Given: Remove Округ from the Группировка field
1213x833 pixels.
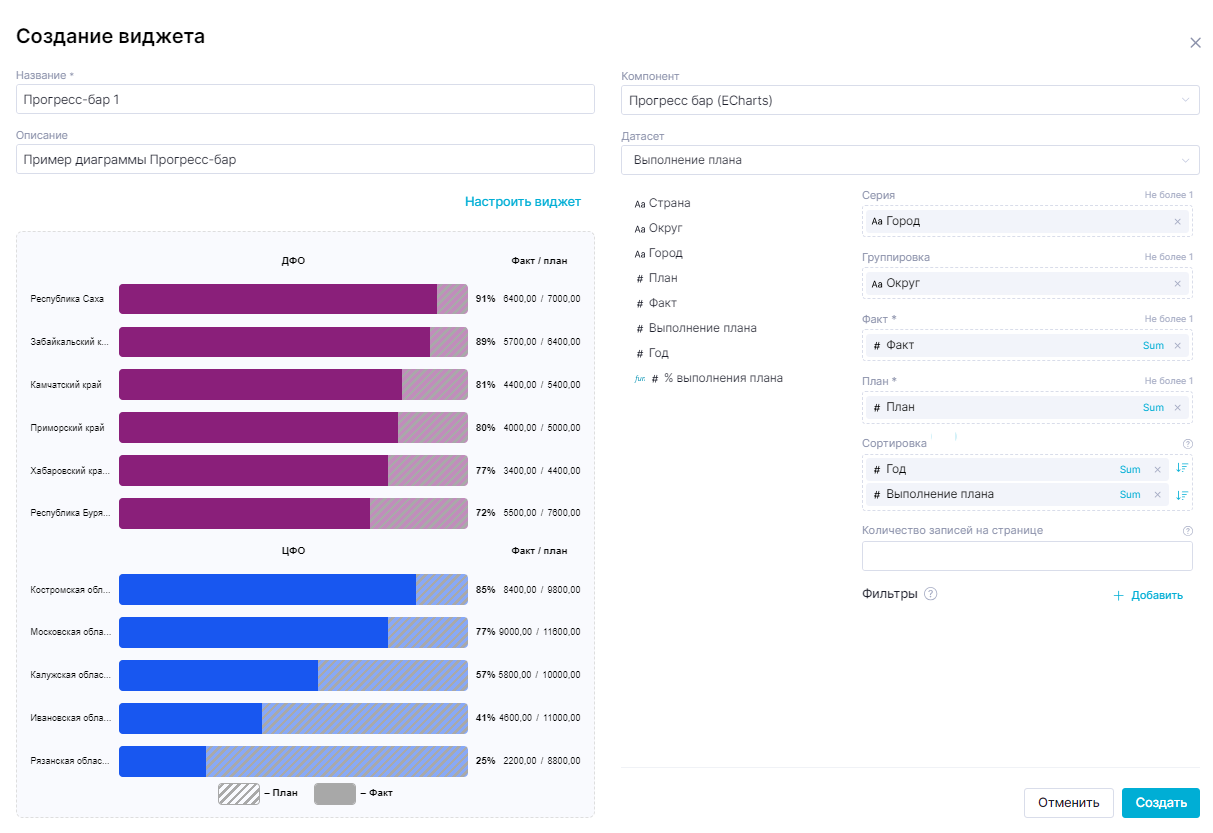Looking at the screenshot, I should tap(1177, 283).
